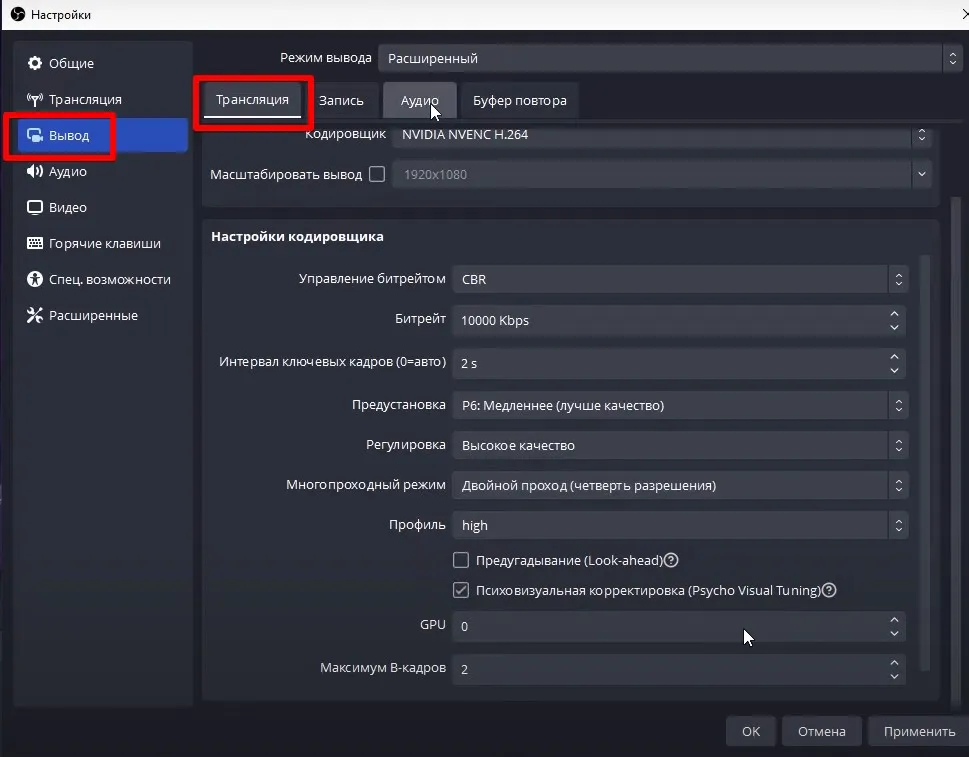Open the Управление битрейтом CBR dropdown
Viewport: 969px width, 757px height.
click(680, 279)
